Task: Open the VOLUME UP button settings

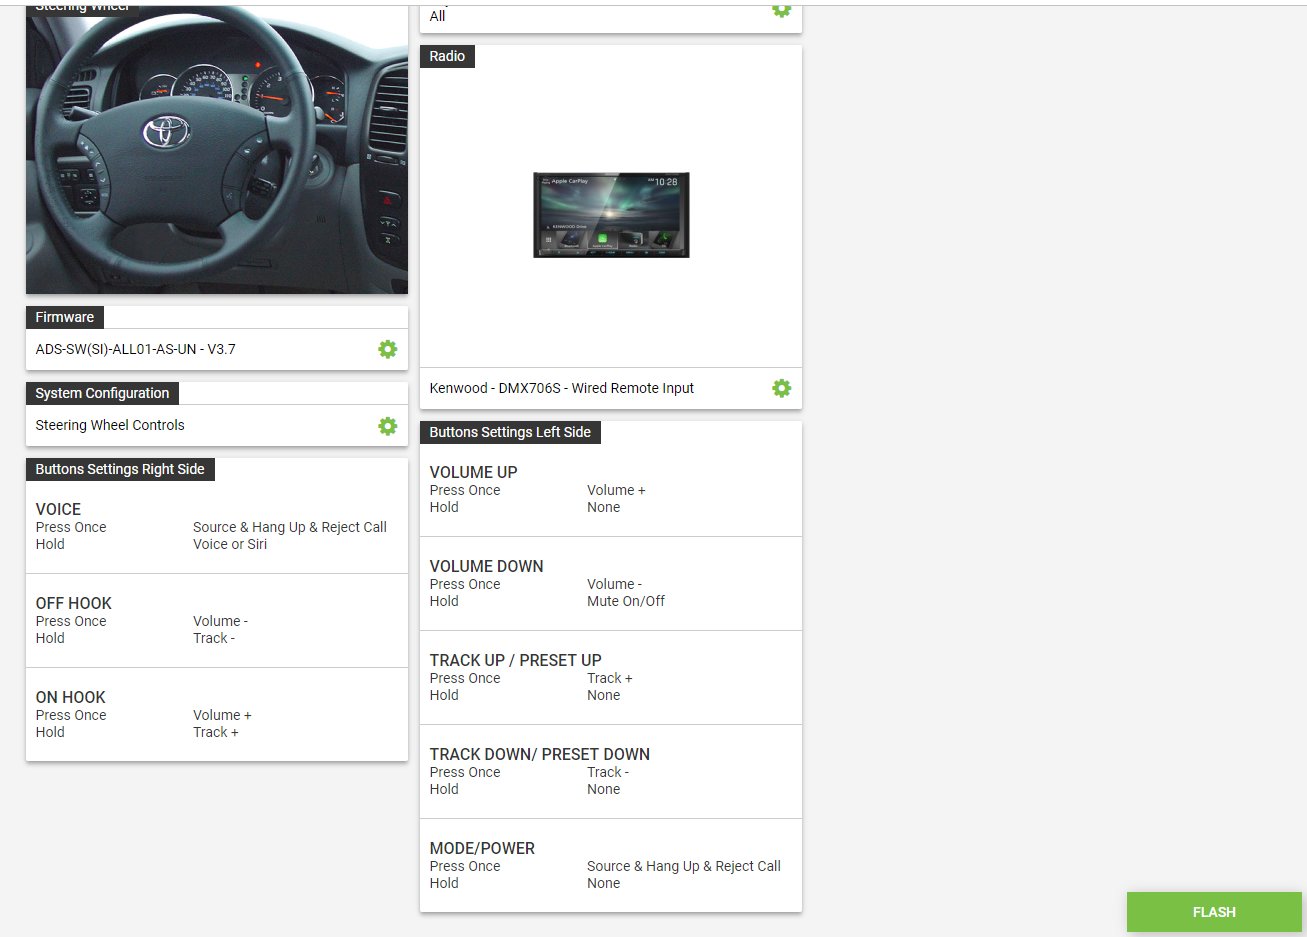Action: pos(611,490)
